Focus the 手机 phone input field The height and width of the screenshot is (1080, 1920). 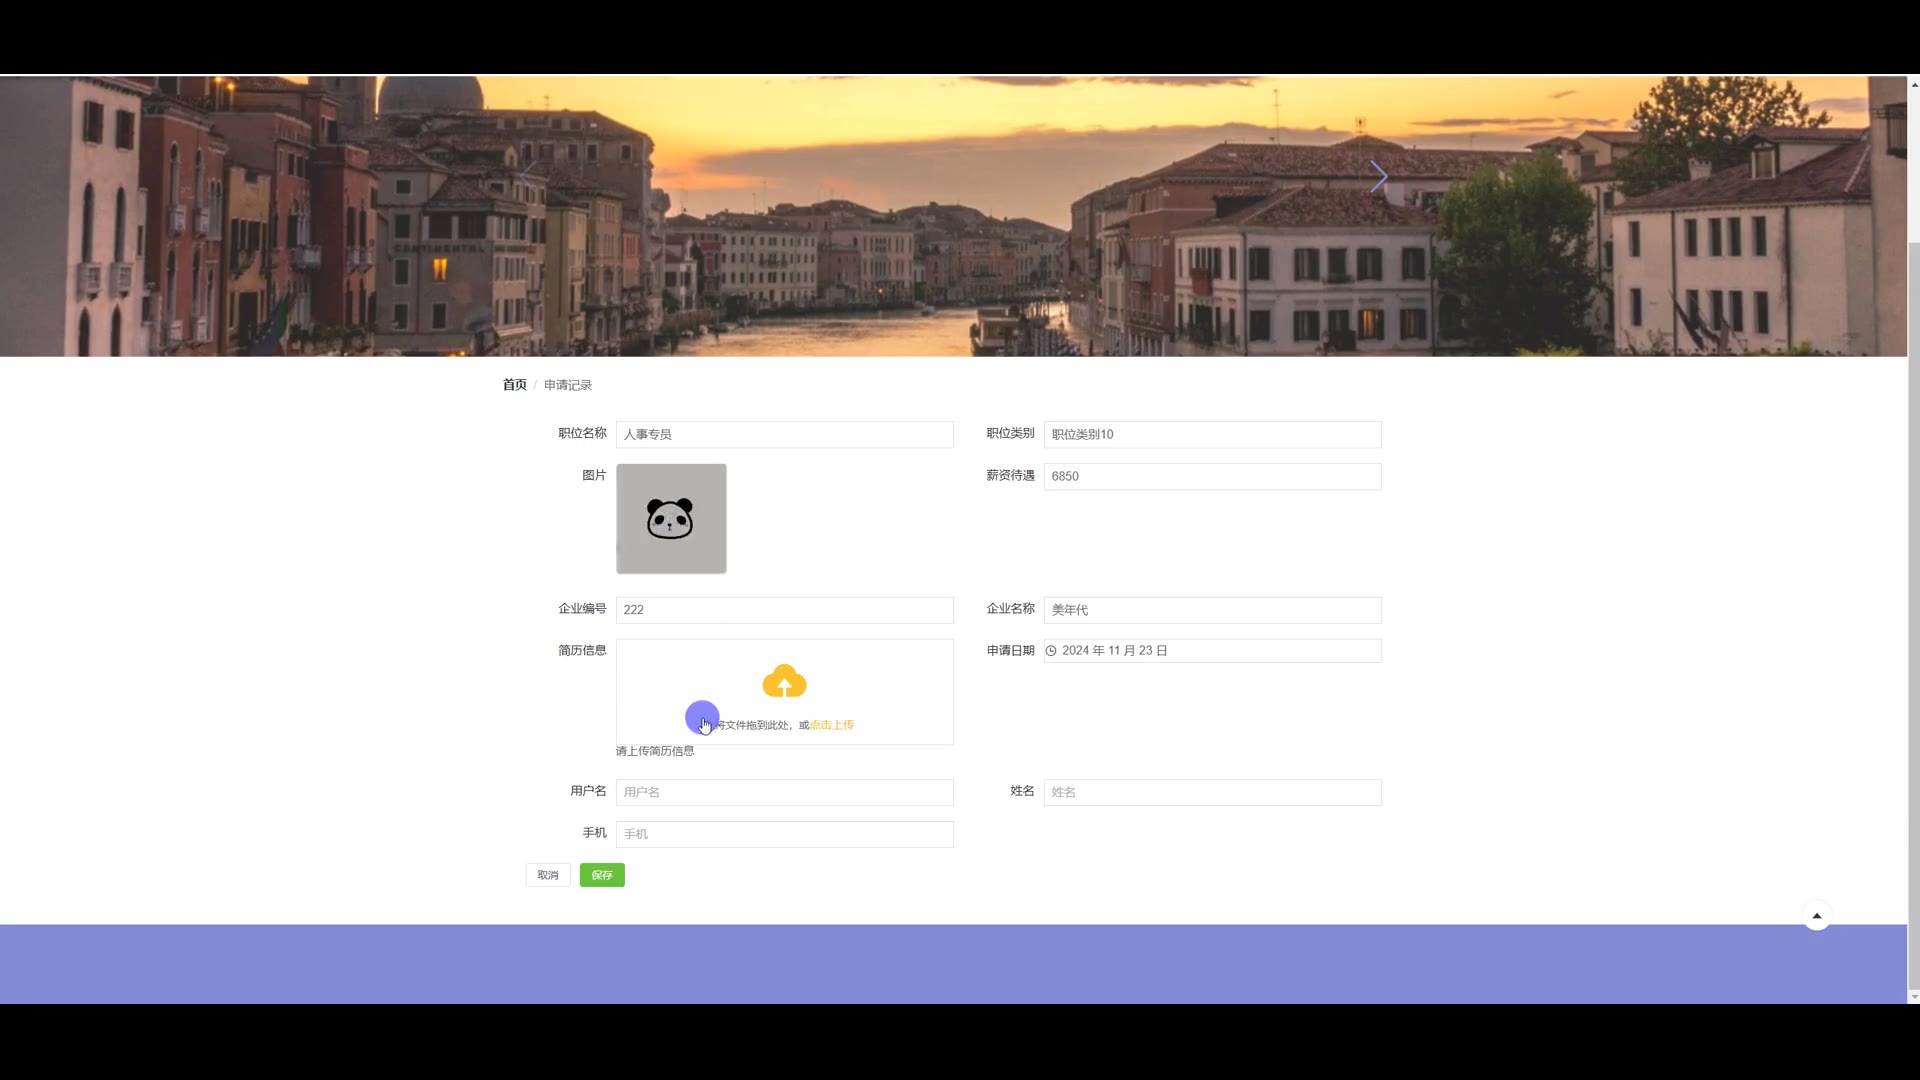[784, 834]
